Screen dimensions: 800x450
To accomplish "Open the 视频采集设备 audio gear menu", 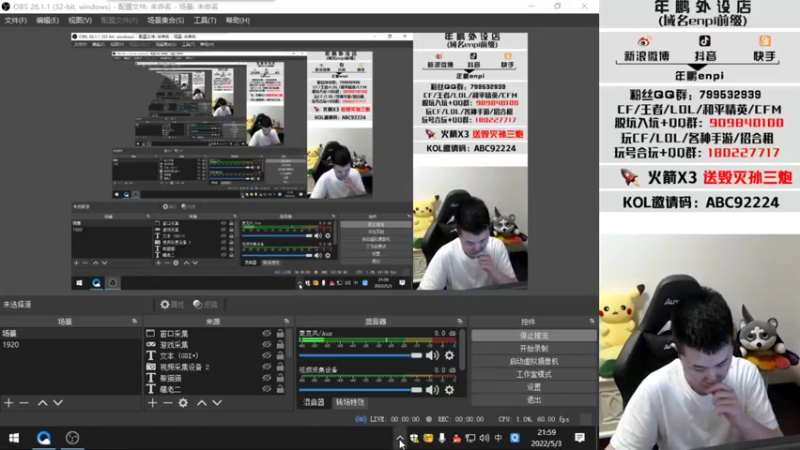I will pyautogui.click(x=449, y=390).
